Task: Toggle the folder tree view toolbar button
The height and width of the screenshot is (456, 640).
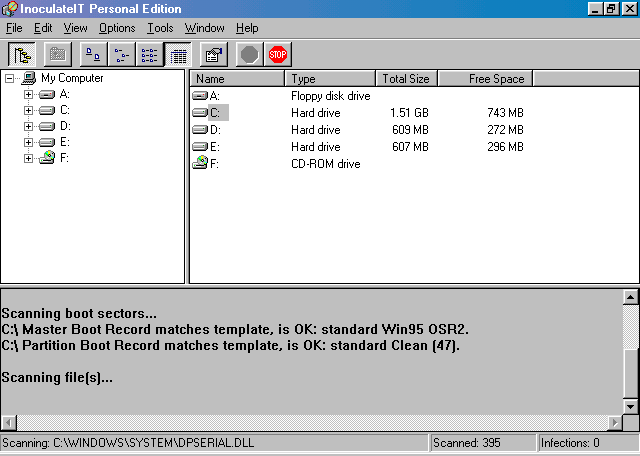Action: click(22, 54)
